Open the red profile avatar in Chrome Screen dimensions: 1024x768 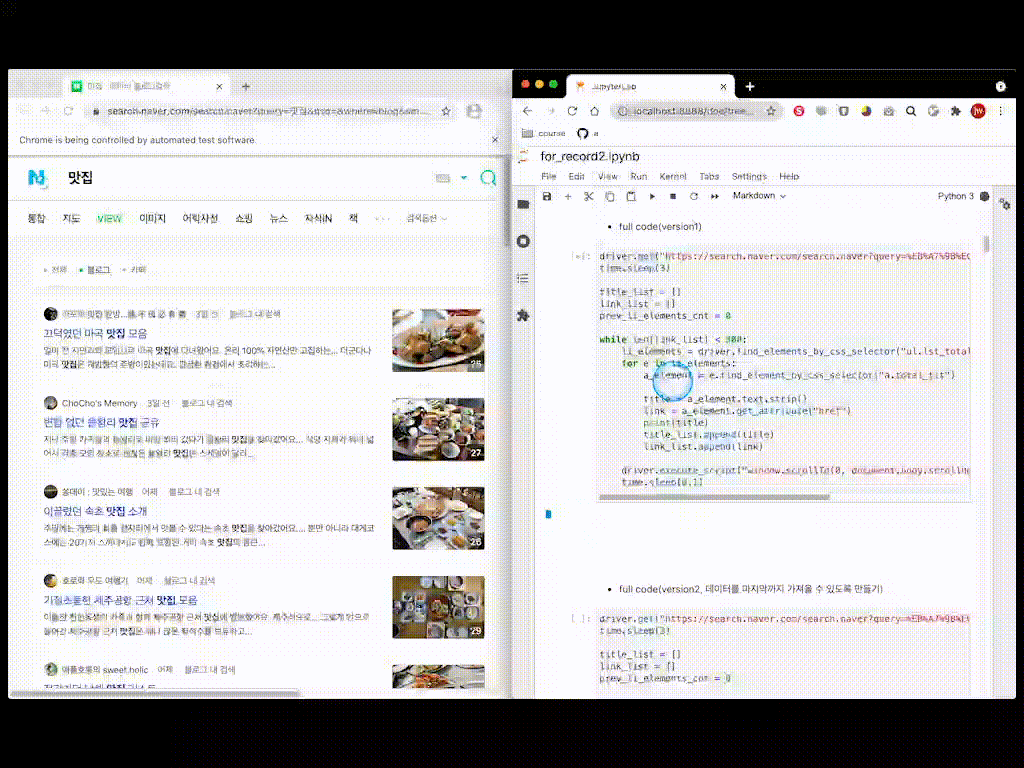(x=978, y=111)
